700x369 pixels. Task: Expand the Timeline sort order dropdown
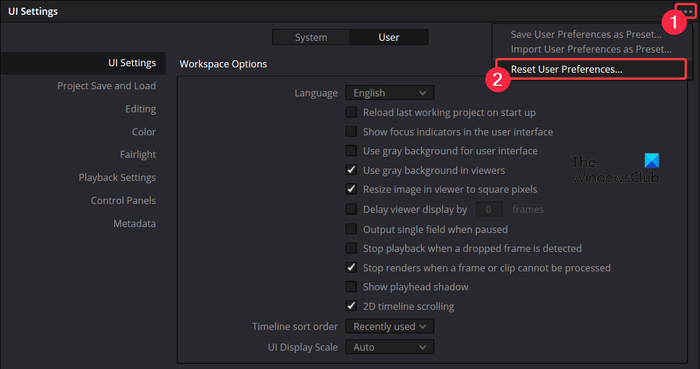pos(389,327)
